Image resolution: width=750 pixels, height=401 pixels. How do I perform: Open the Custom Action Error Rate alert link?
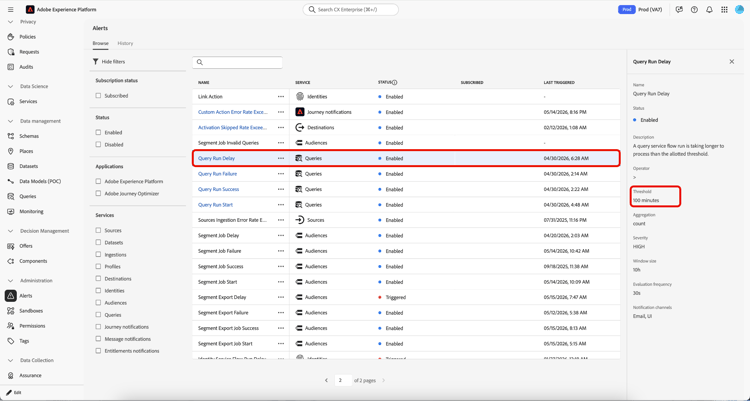pos(233,112)
